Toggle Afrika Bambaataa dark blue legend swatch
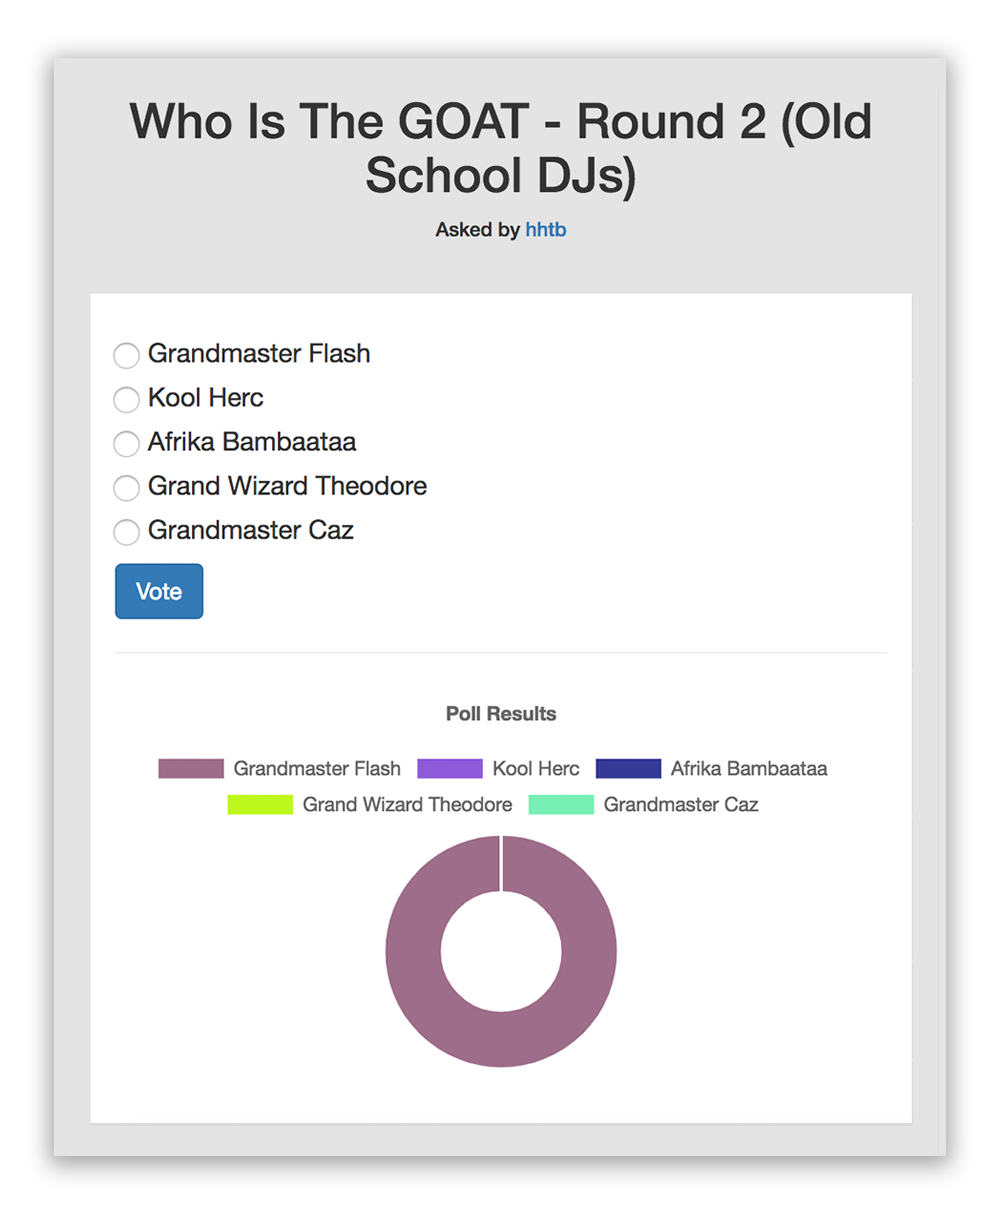 628,769
